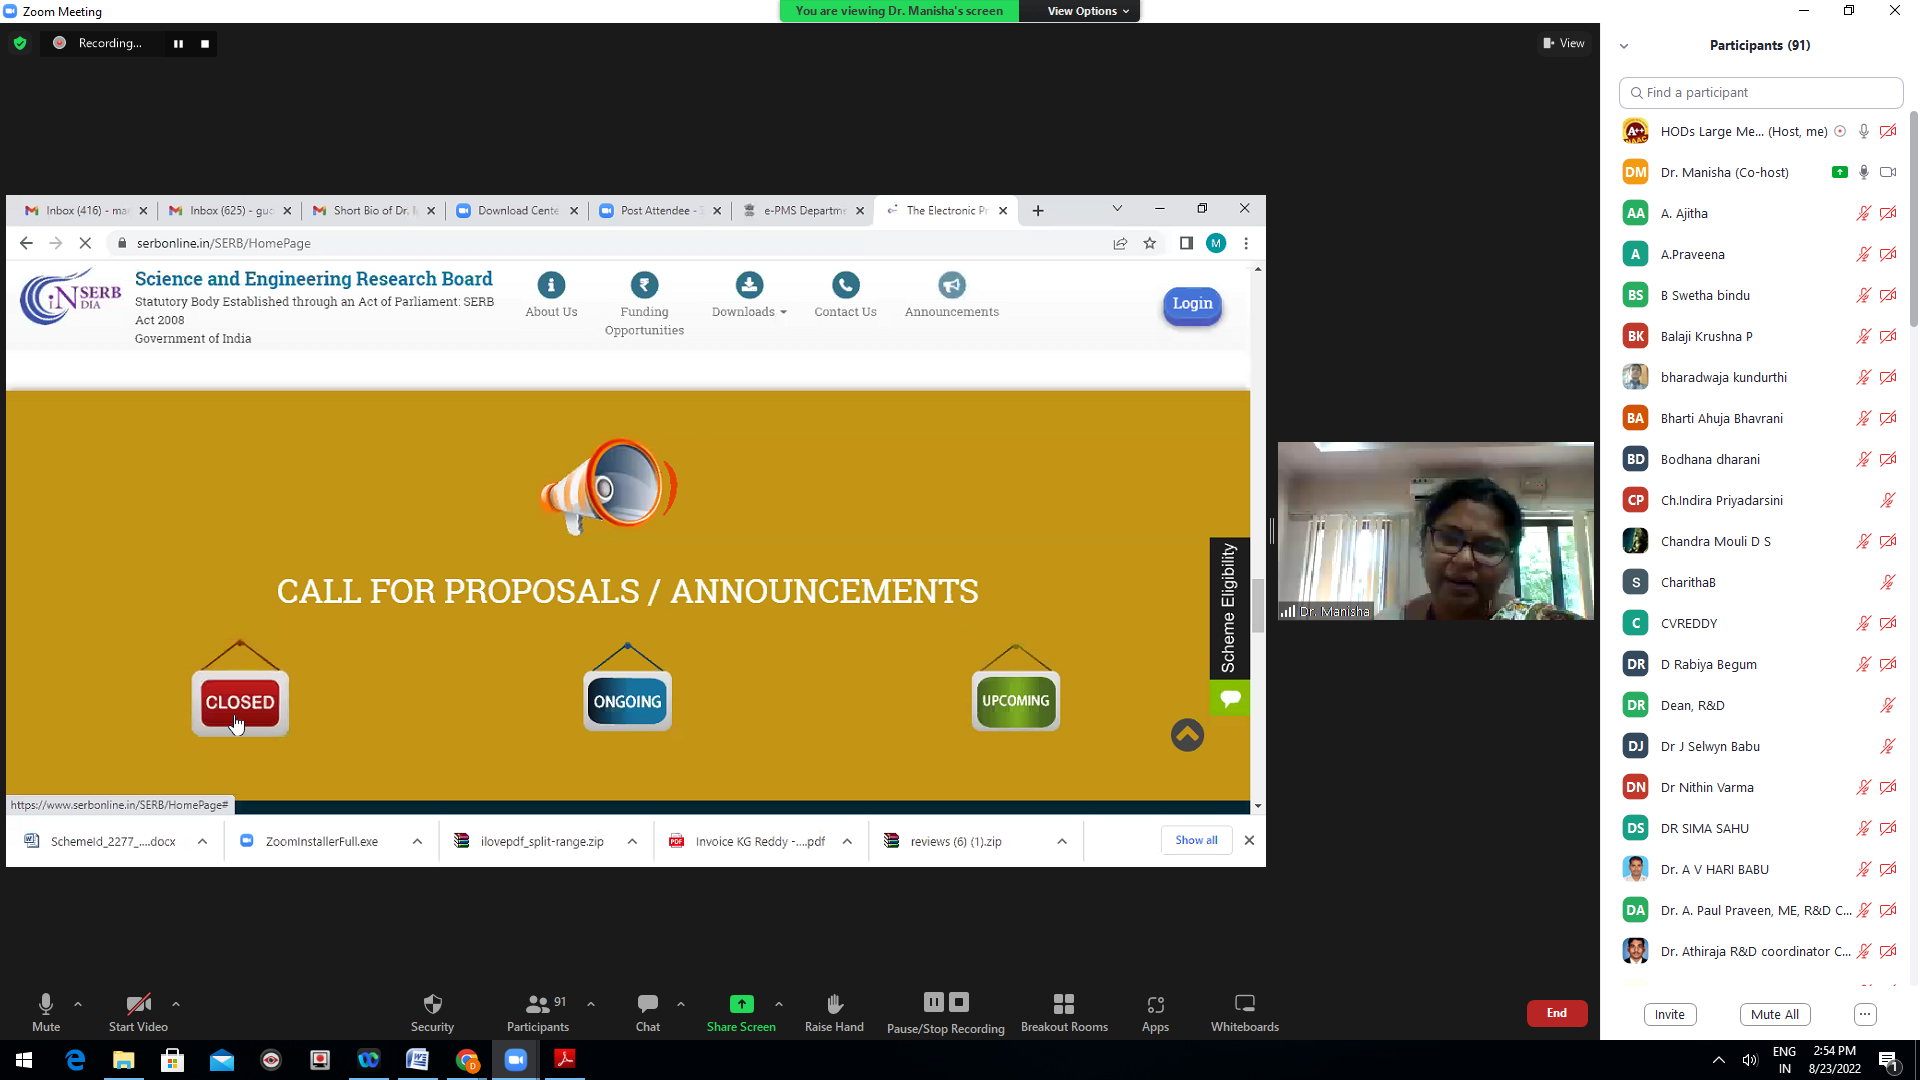Click the scroll-to-top arrow circle
This screenshot has height=1080, width=1920.
(1187, 735)
